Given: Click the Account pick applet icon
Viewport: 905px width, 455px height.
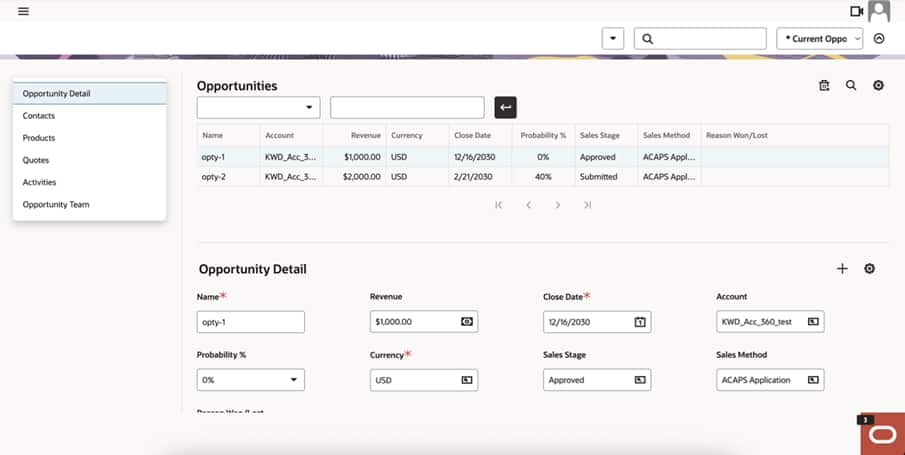Looking at the screenshot, I should tap(813, 322).
